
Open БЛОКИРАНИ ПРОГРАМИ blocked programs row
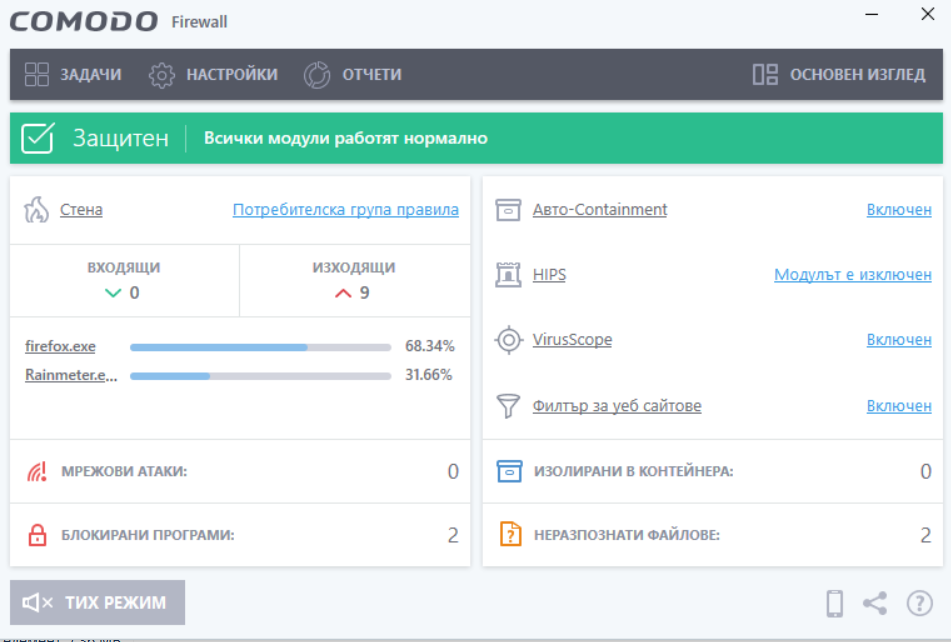(x=240, y=535)
